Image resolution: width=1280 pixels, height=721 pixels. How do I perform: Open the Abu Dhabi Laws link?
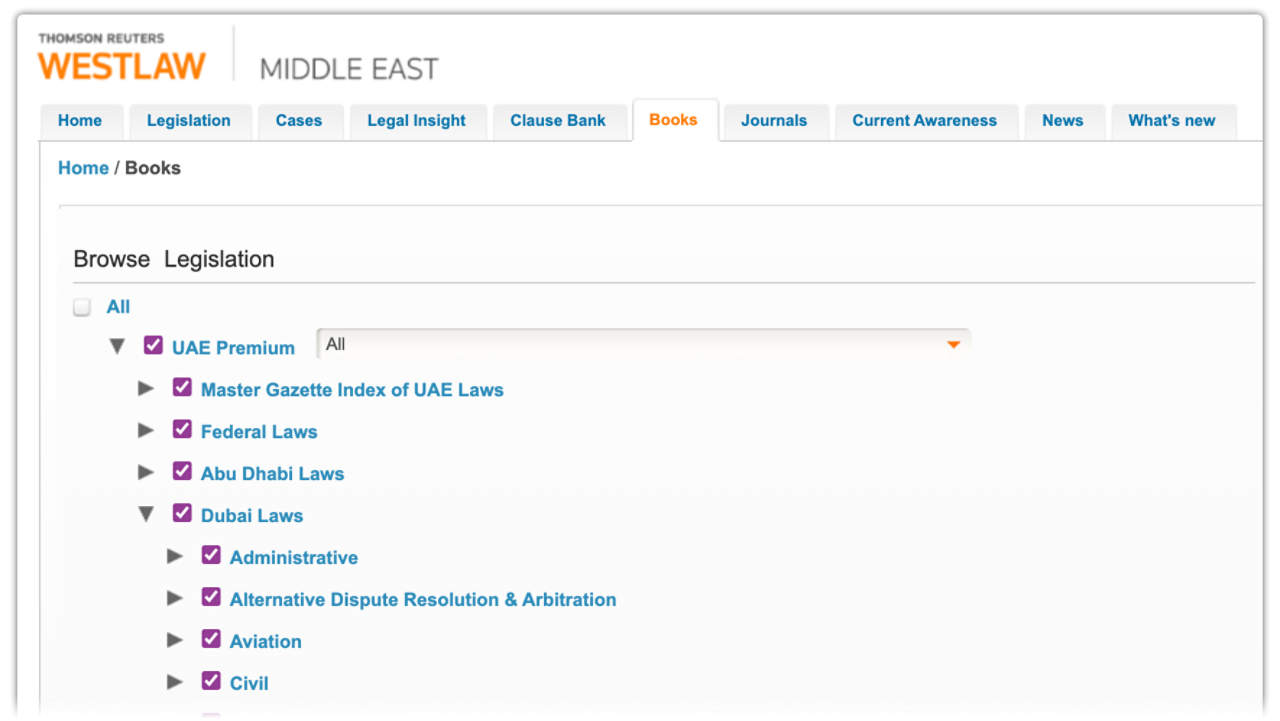pyautogui.click(x=272, y=474)
